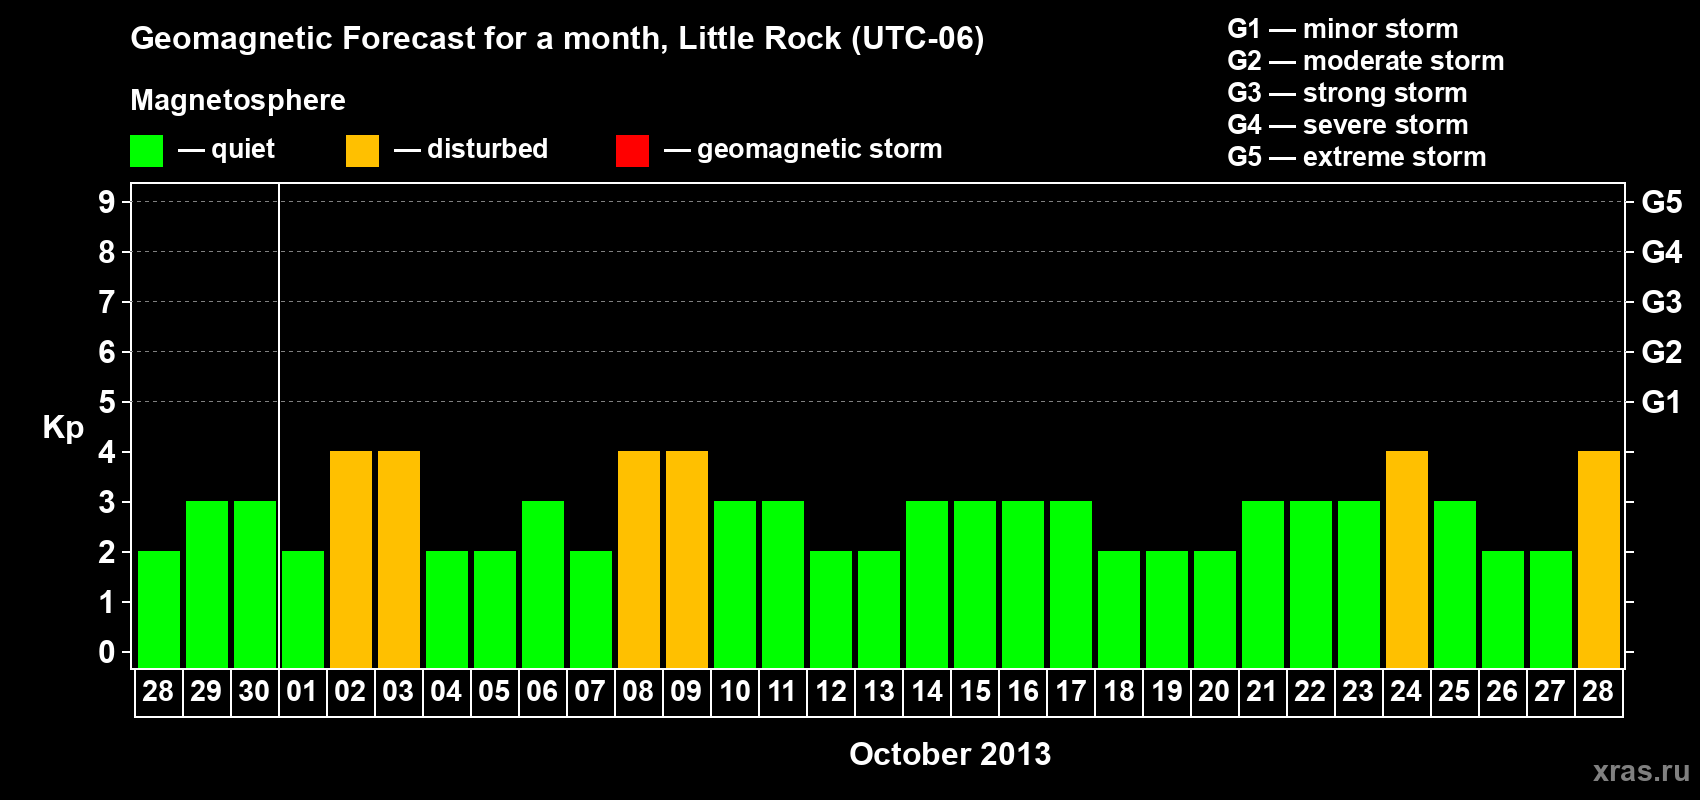
Task: Click the G2 label on right axis
Action: tap(1661, 352)
